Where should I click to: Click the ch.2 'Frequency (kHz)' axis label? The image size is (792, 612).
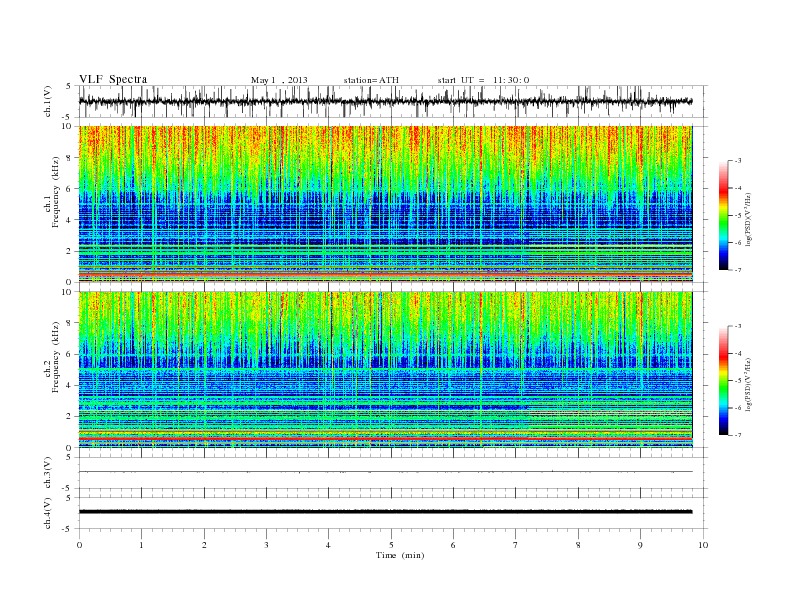click(55, 356)
